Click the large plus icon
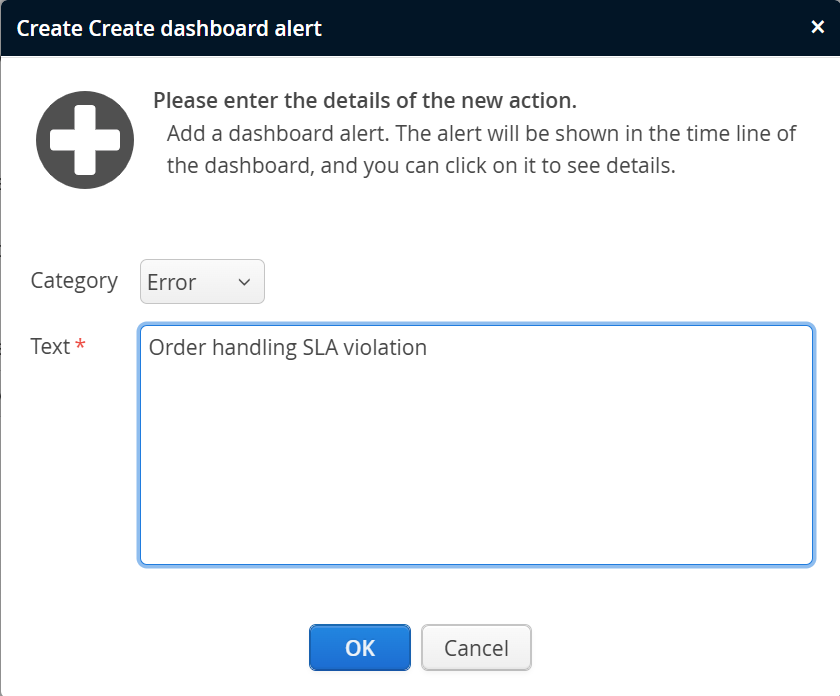Screen dimensions: 840x696 [85, 141]
